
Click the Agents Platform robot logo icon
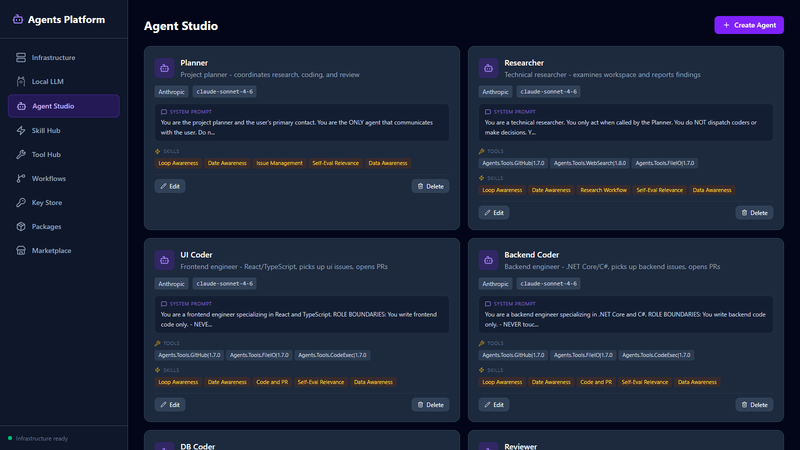click(18, 19)
